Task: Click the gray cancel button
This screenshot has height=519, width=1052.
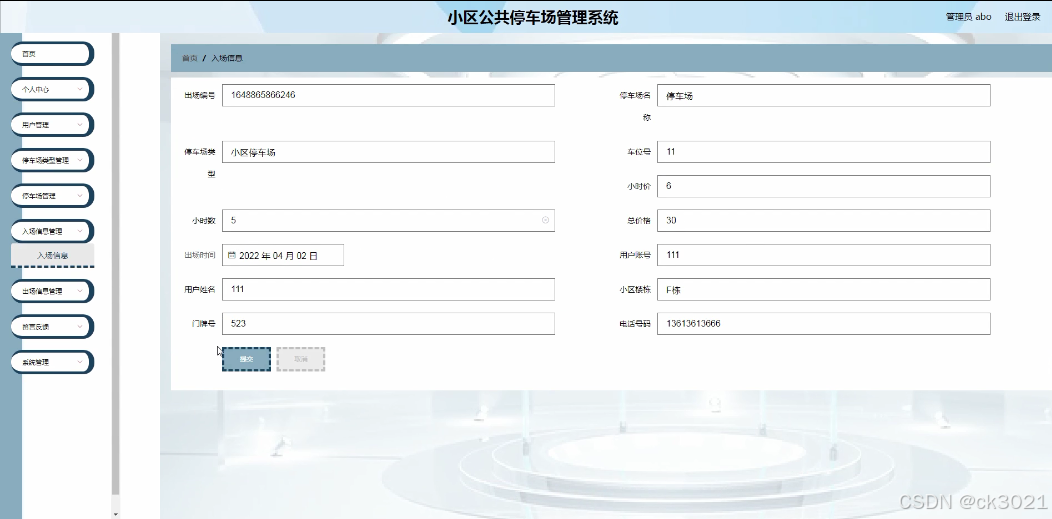Action: (301, 359)
